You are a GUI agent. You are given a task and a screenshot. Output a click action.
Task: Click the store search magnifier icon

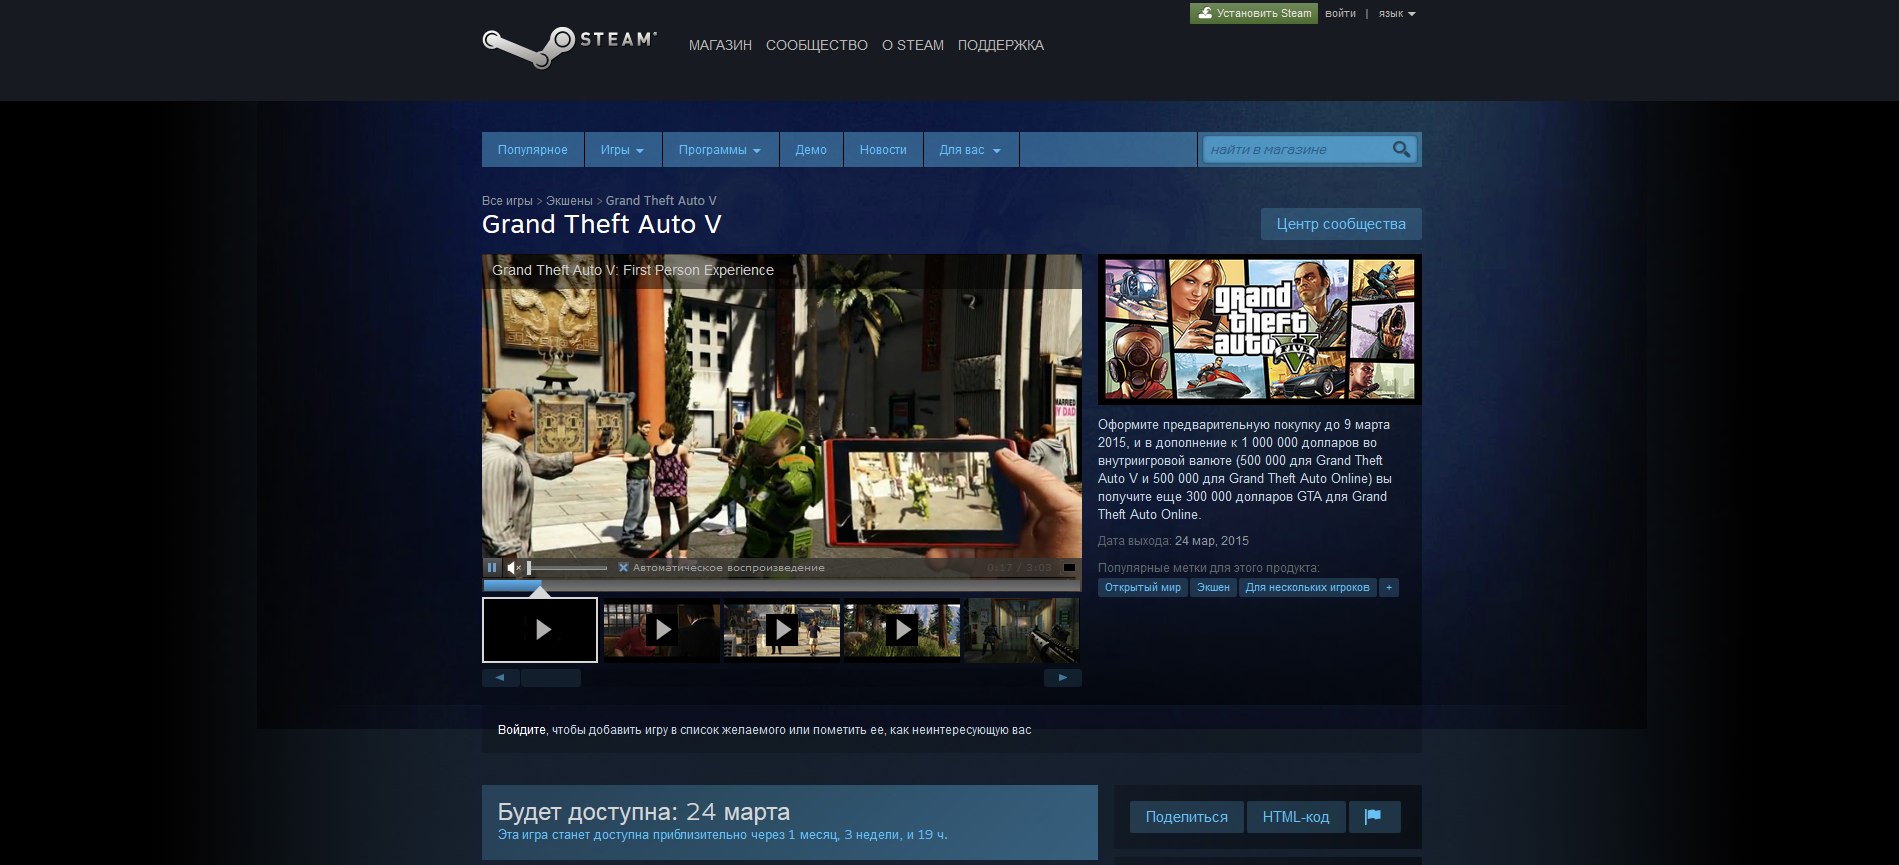coord(1401,150)
